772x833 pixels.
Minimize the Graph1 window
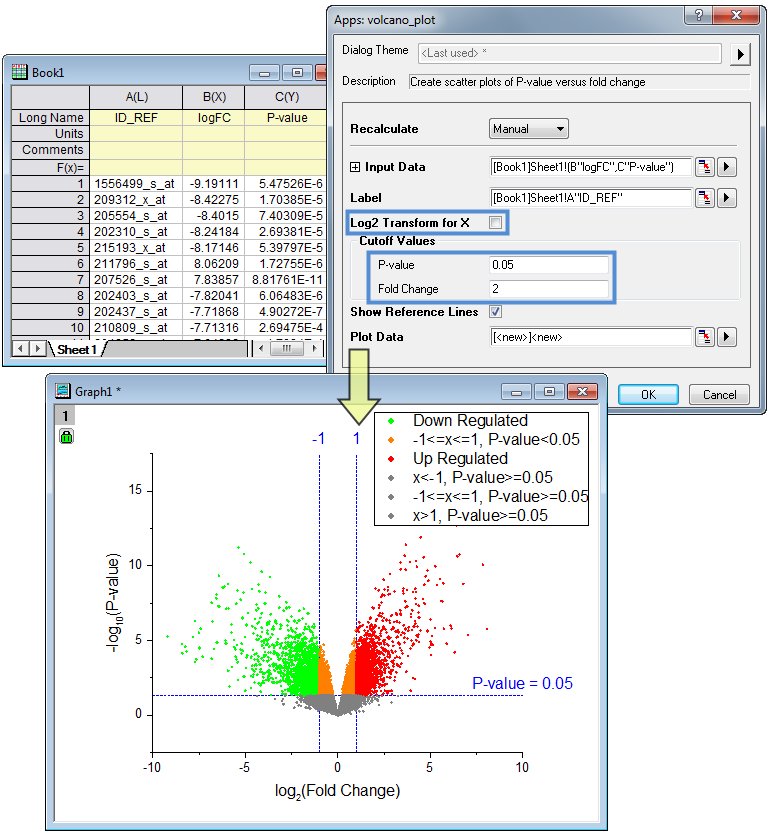tap(515, 392)
